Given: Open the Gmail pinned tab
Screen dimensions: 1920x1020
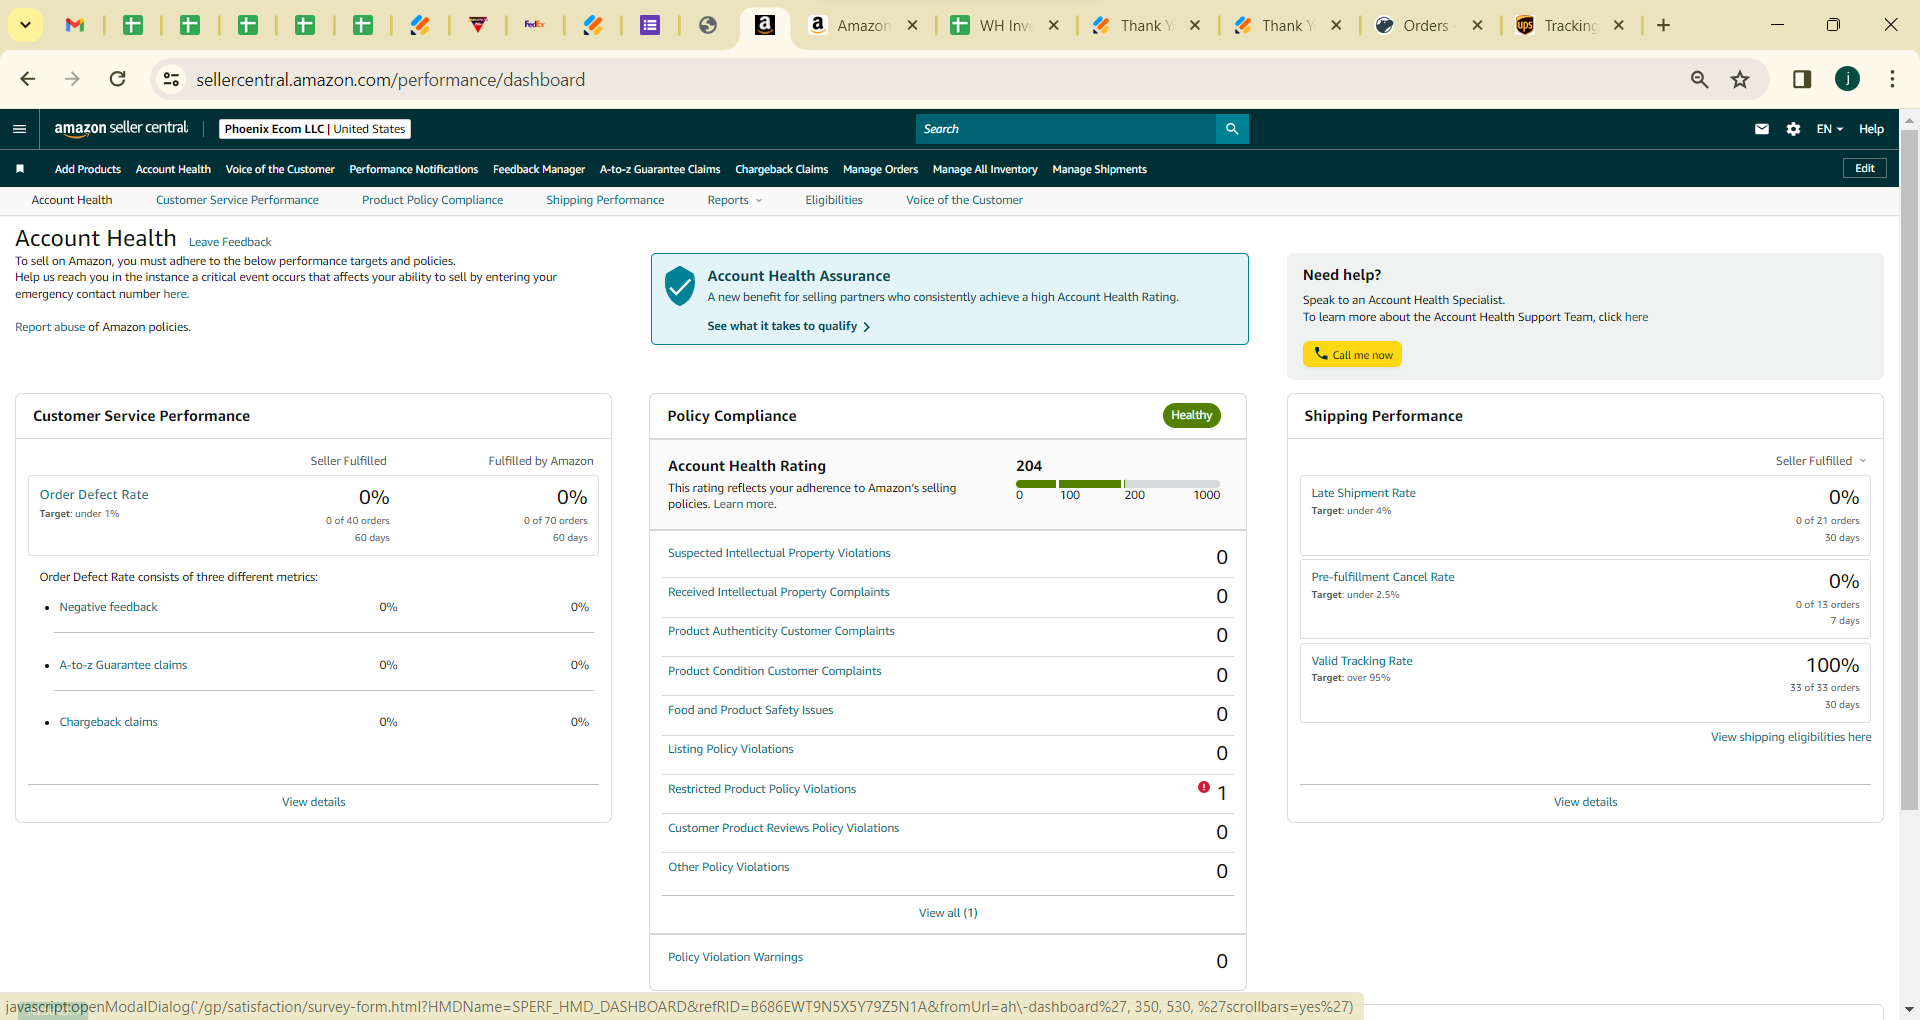Looking at the screenshot, I should (75, 25).
